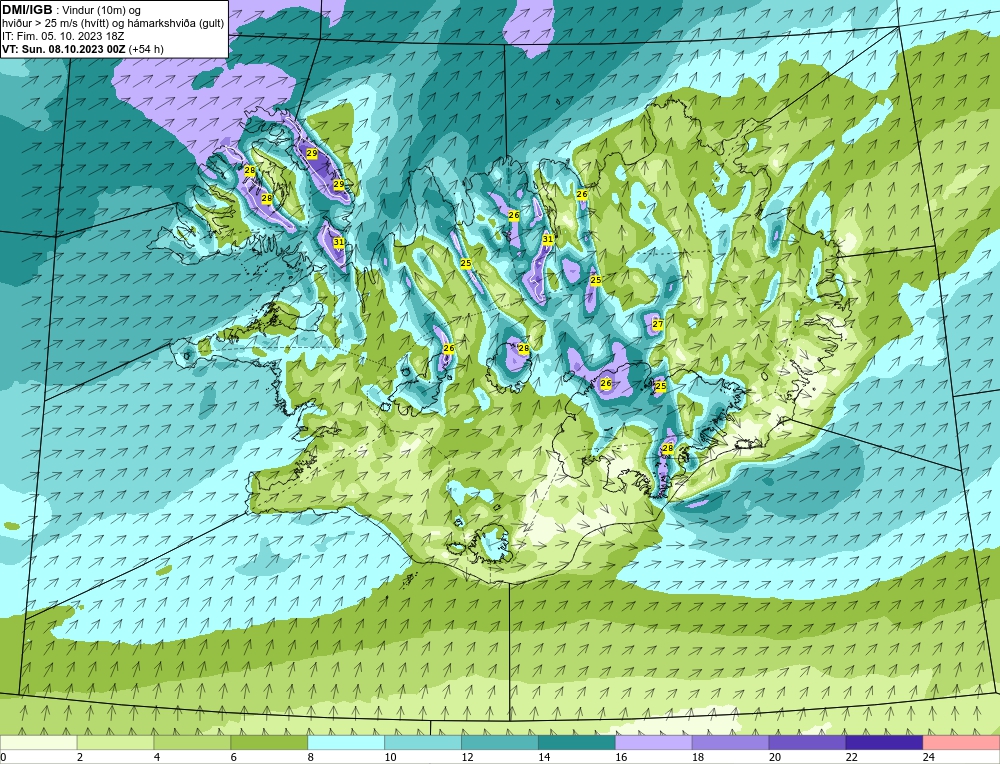Click the legend scale number '14'
This screenshot has width=1000, height=764.
pyautogui.click(x=544, y=757)
